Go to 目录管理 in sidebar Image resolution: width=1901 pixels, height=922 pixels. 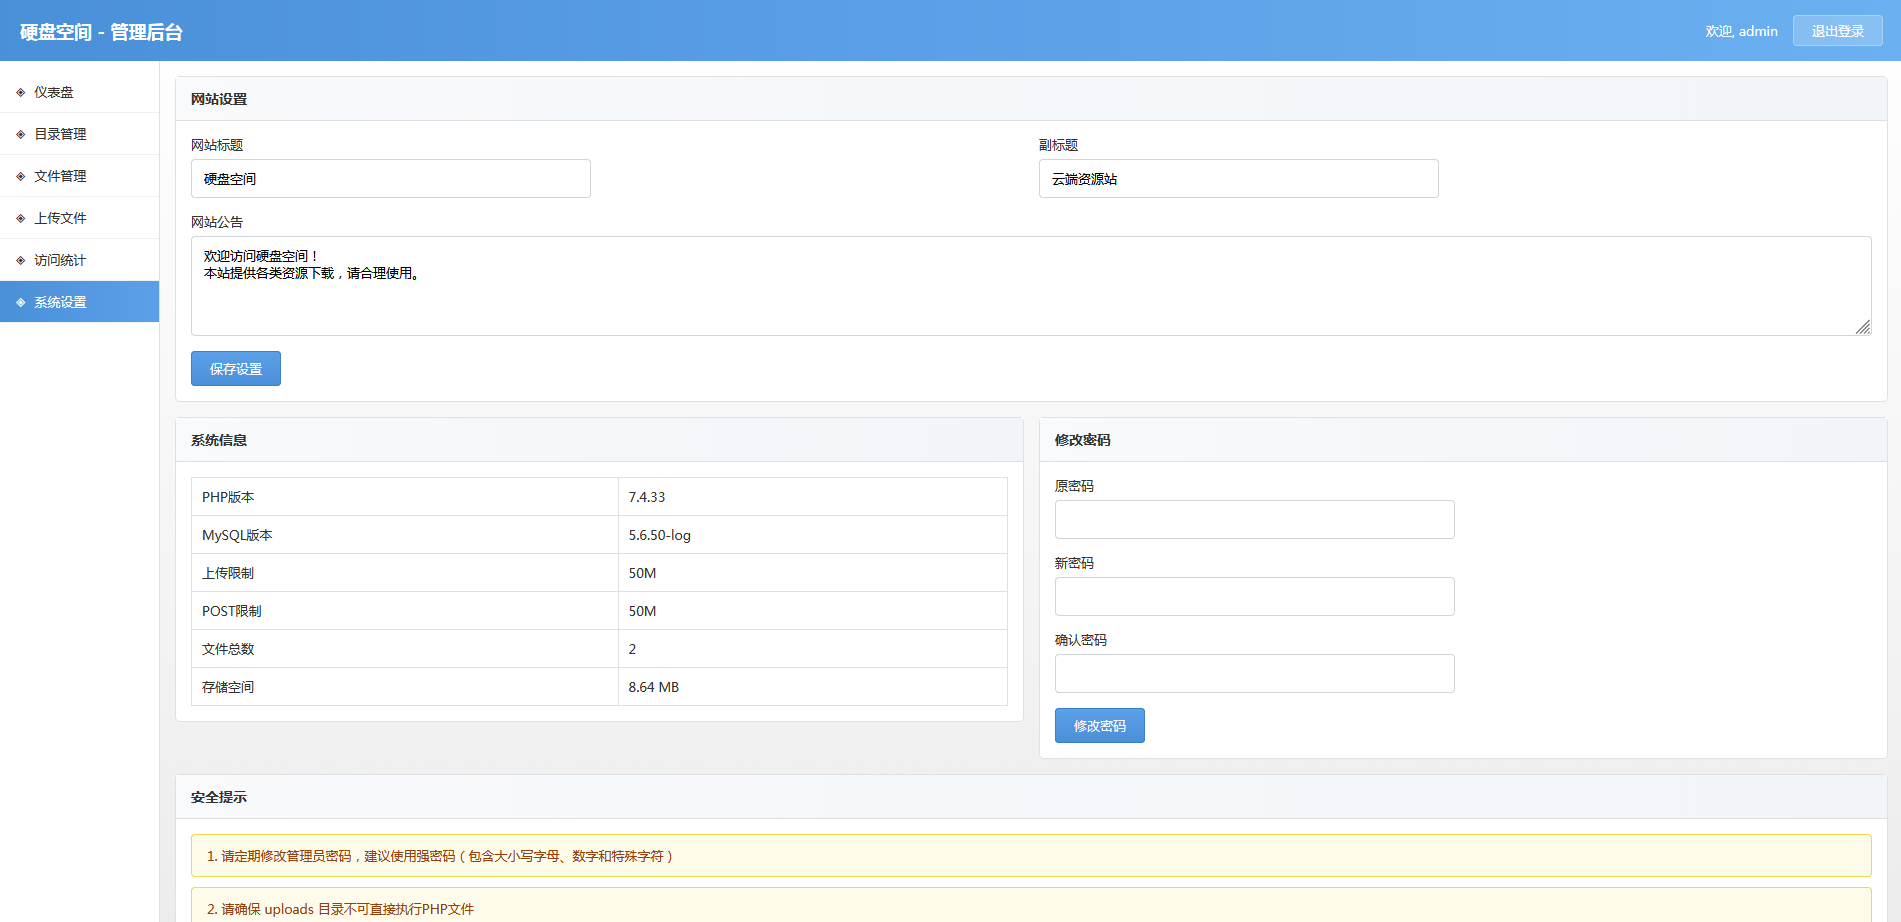60,134
